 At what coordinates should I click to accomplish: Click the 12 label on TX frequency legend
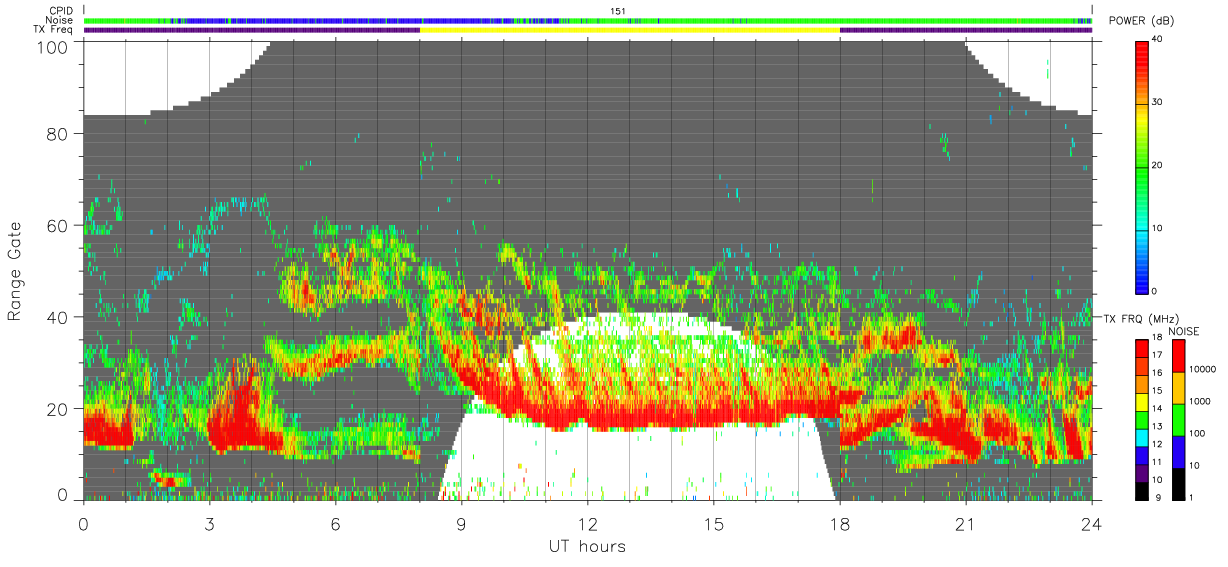[x=1157, y=444]
